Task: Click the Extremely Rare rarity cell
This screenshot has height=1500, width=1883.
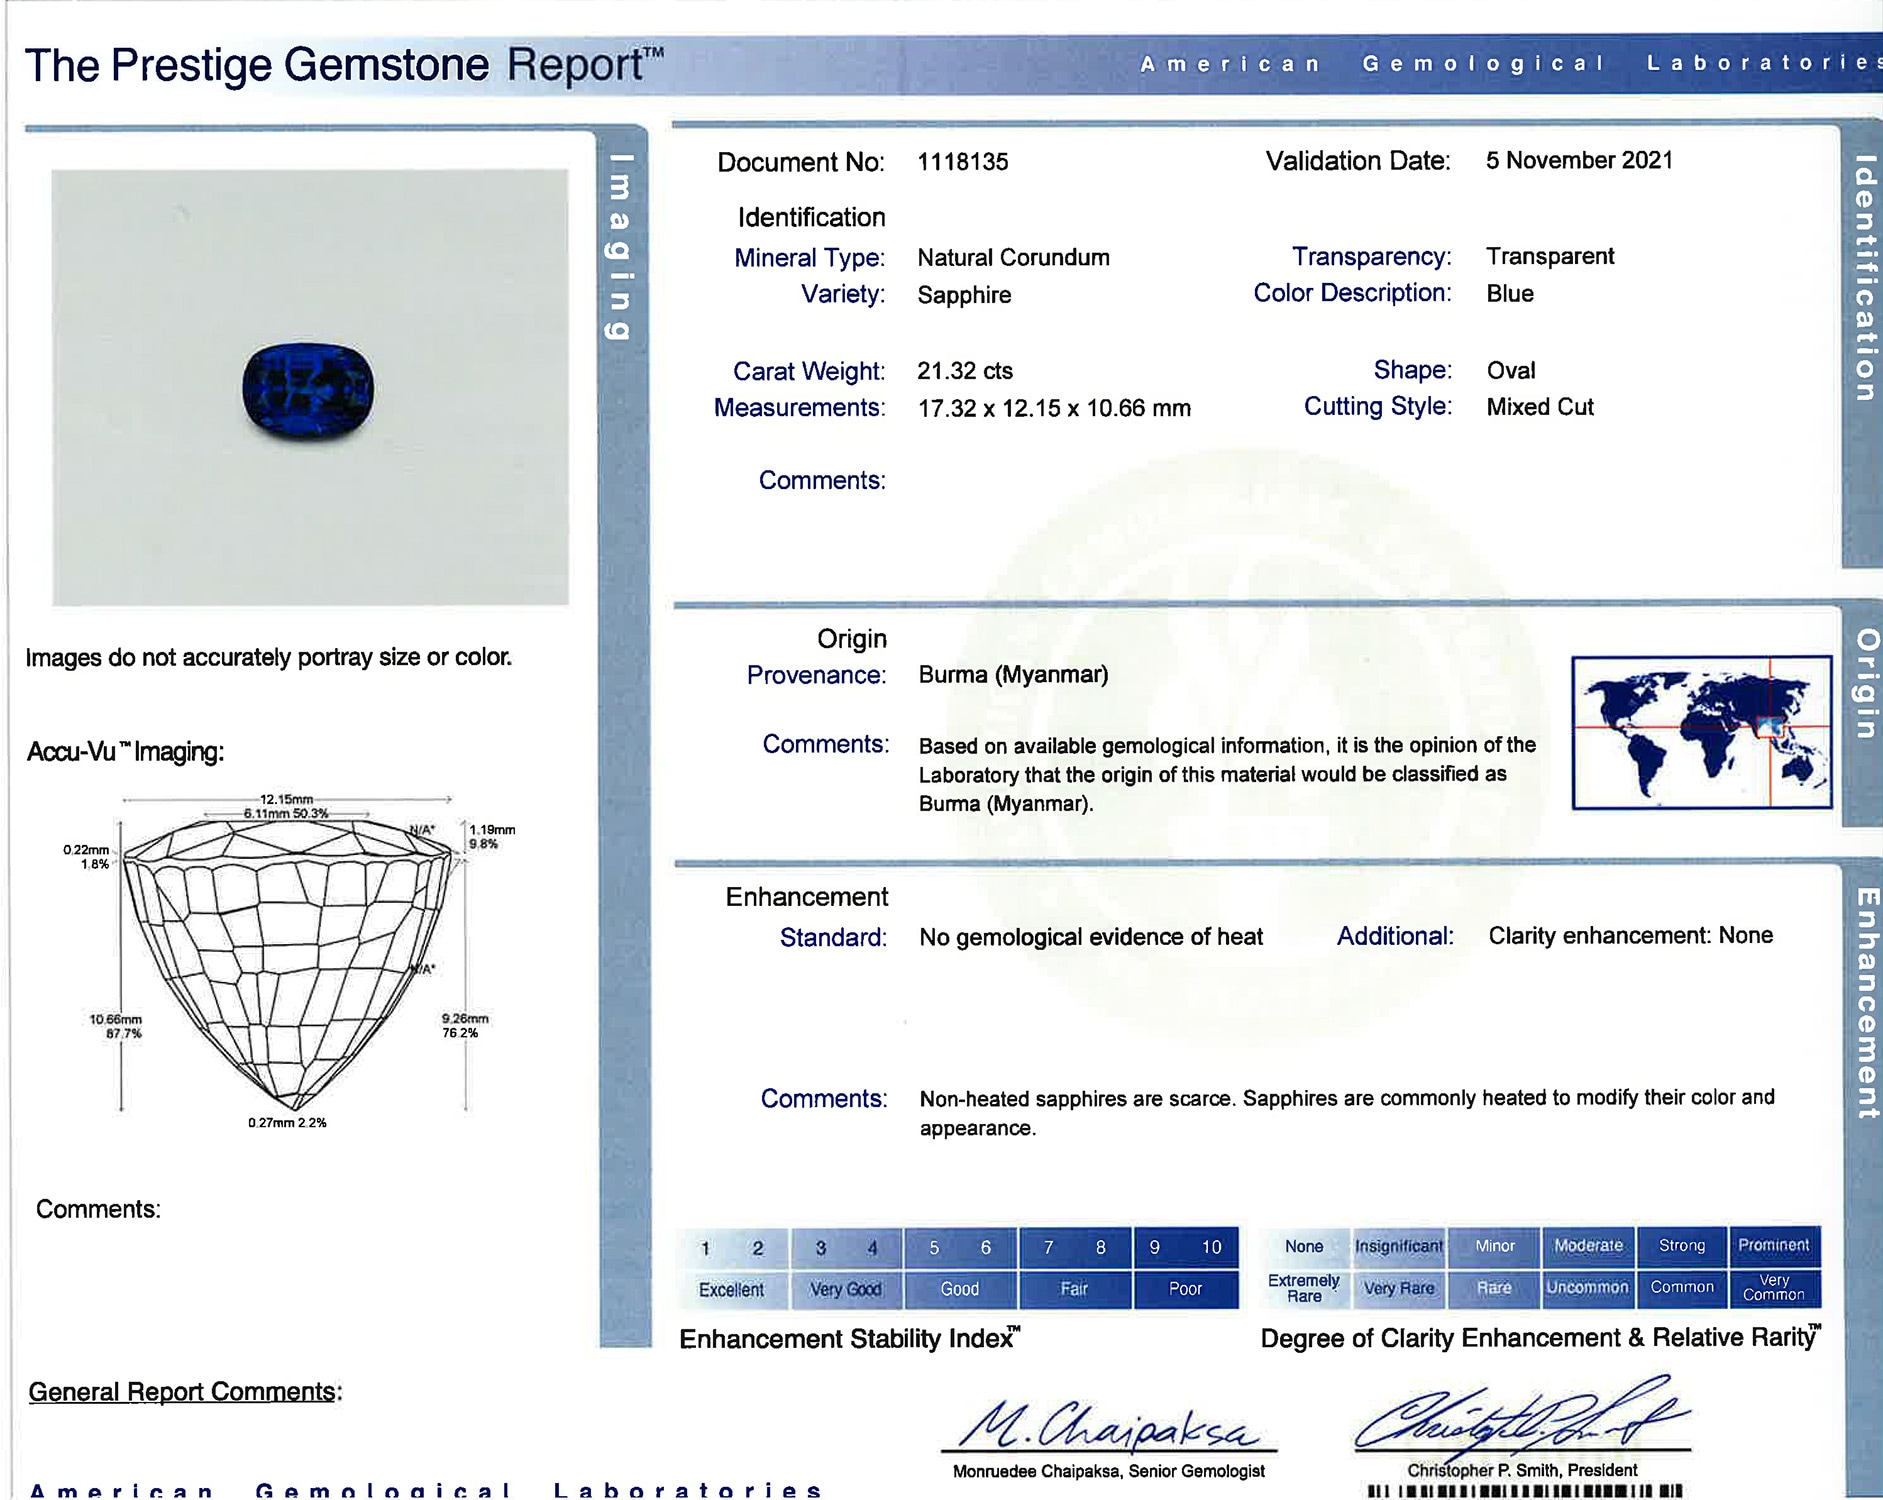Action: tap(1303, 1288)
